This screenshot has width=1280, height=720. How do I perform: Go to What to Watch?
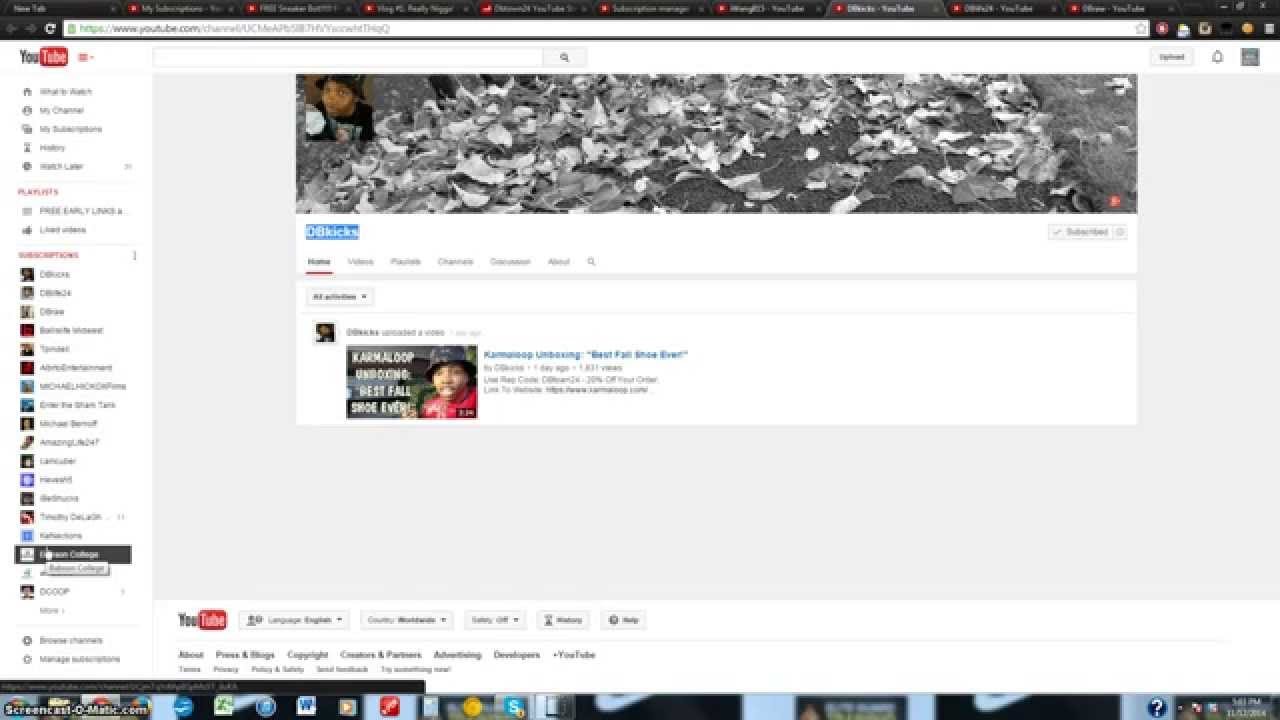tap(65, 91)
